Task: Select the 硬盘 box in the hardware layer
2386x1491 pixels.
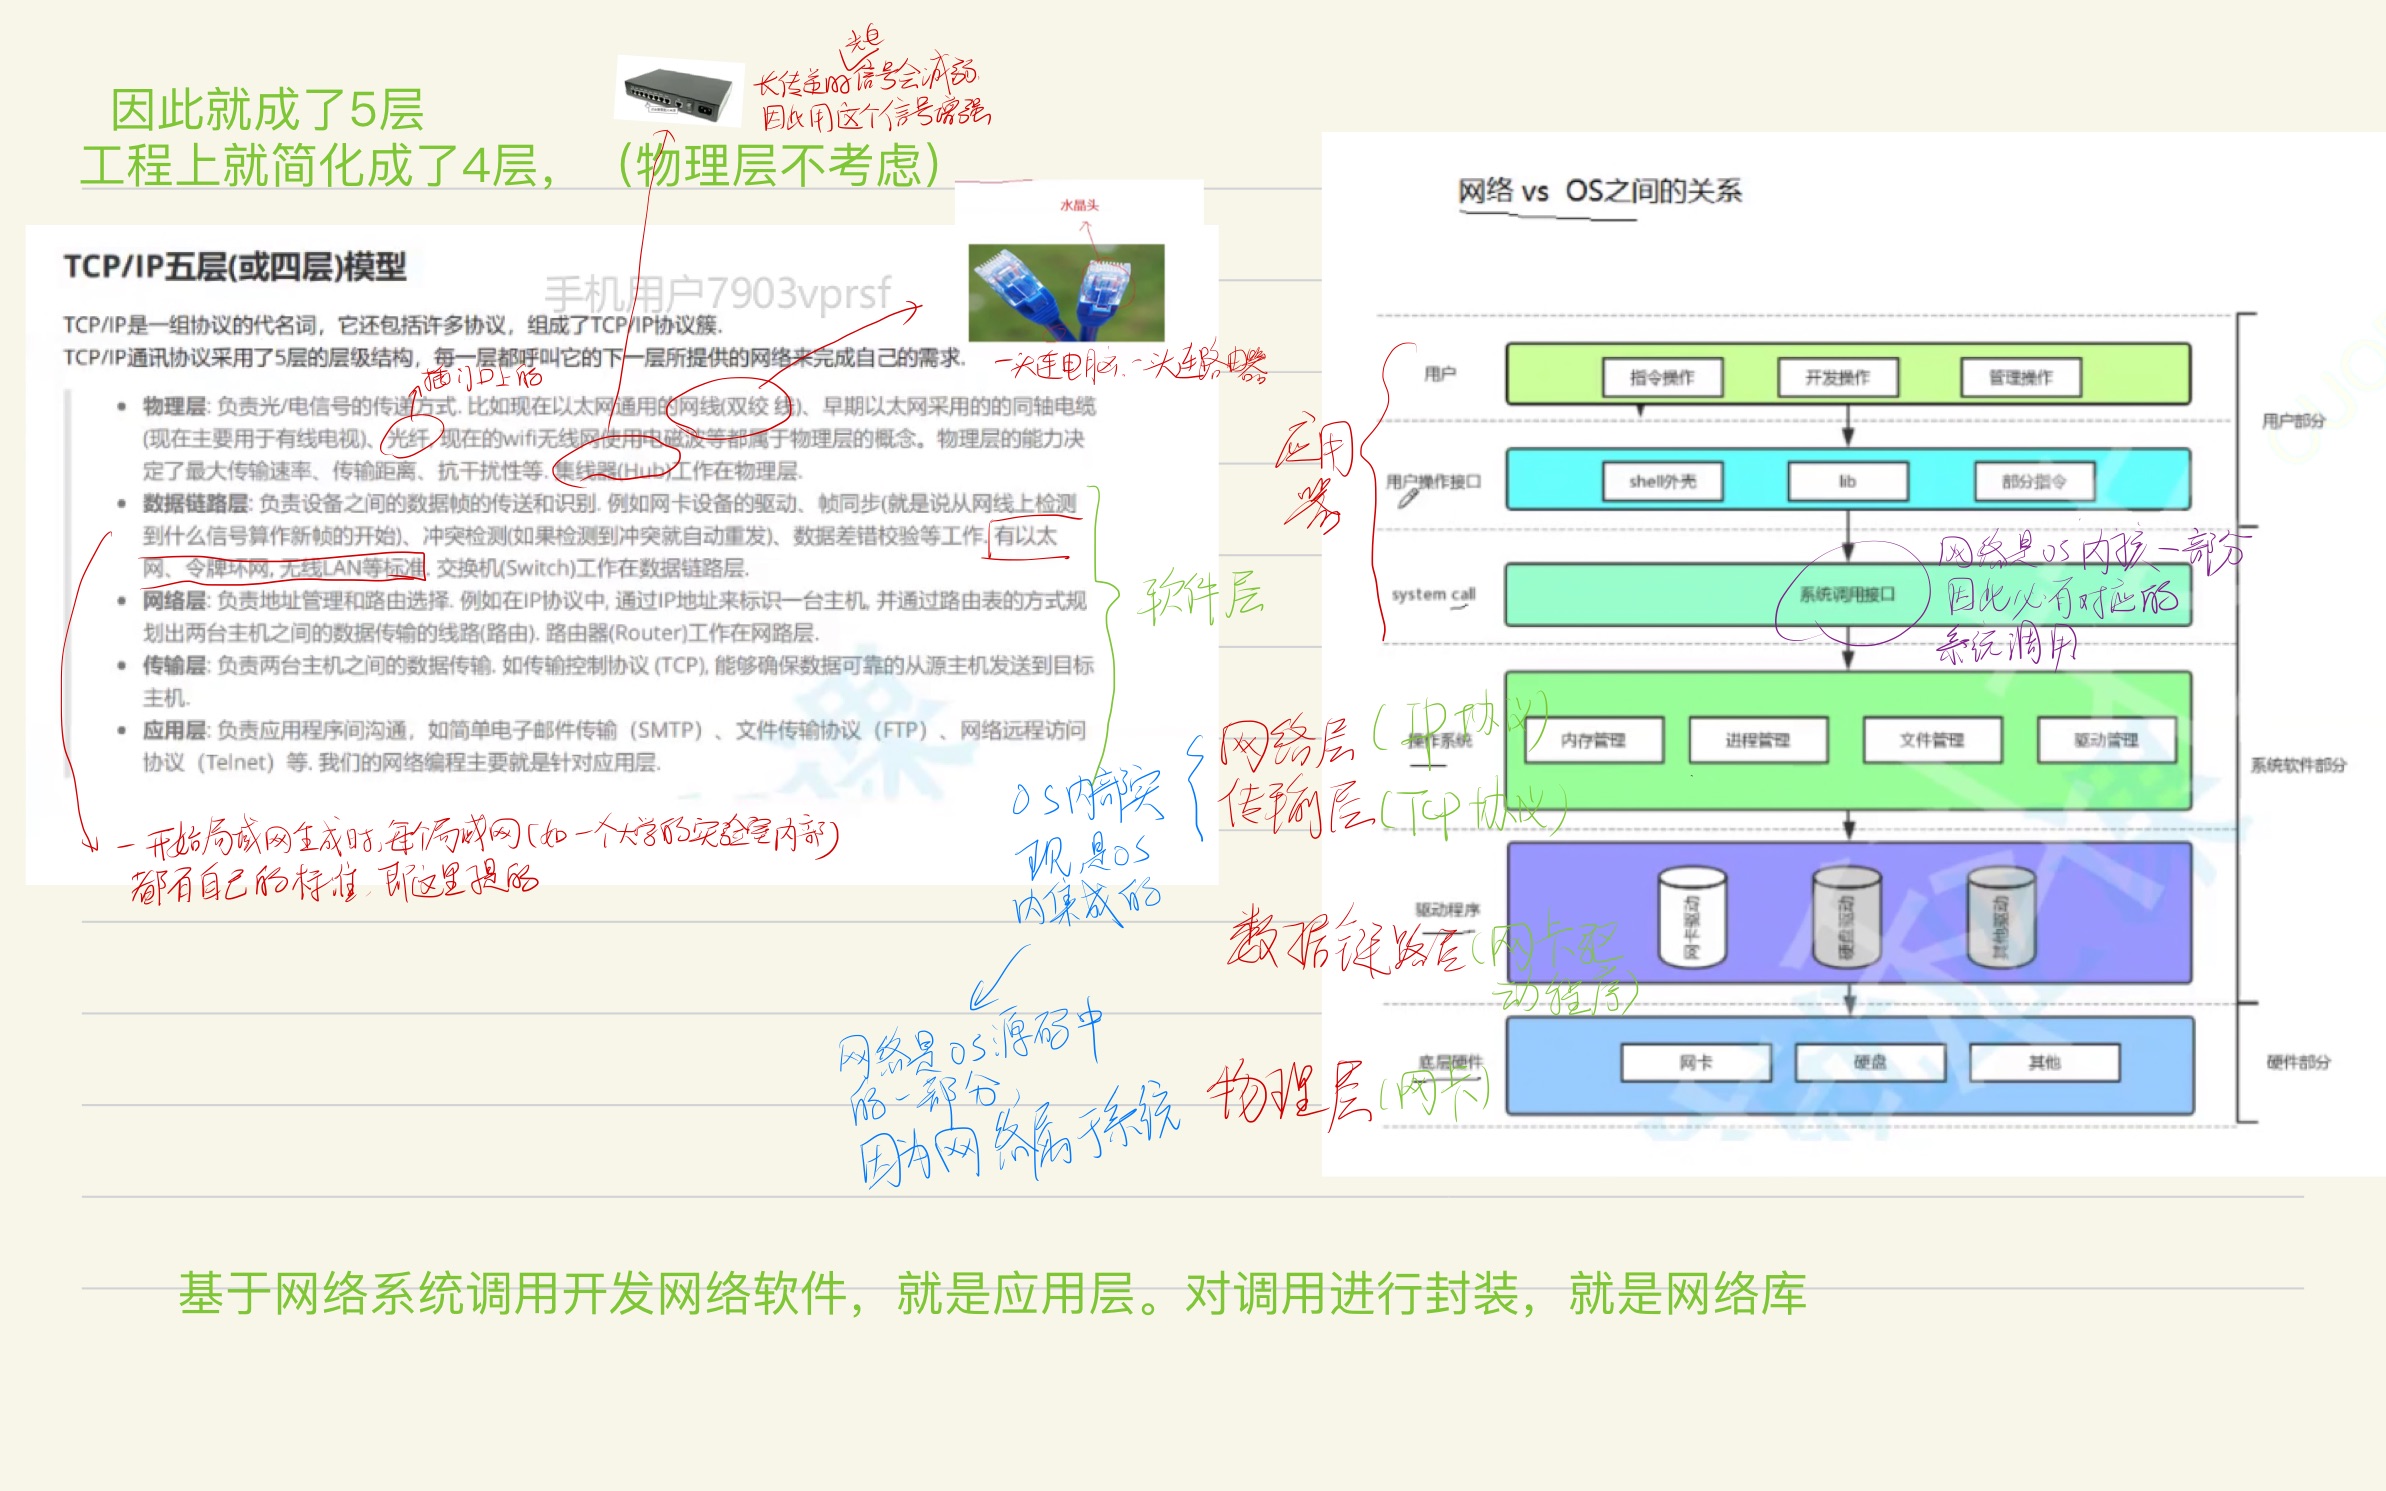Action: (1870, 1063)
